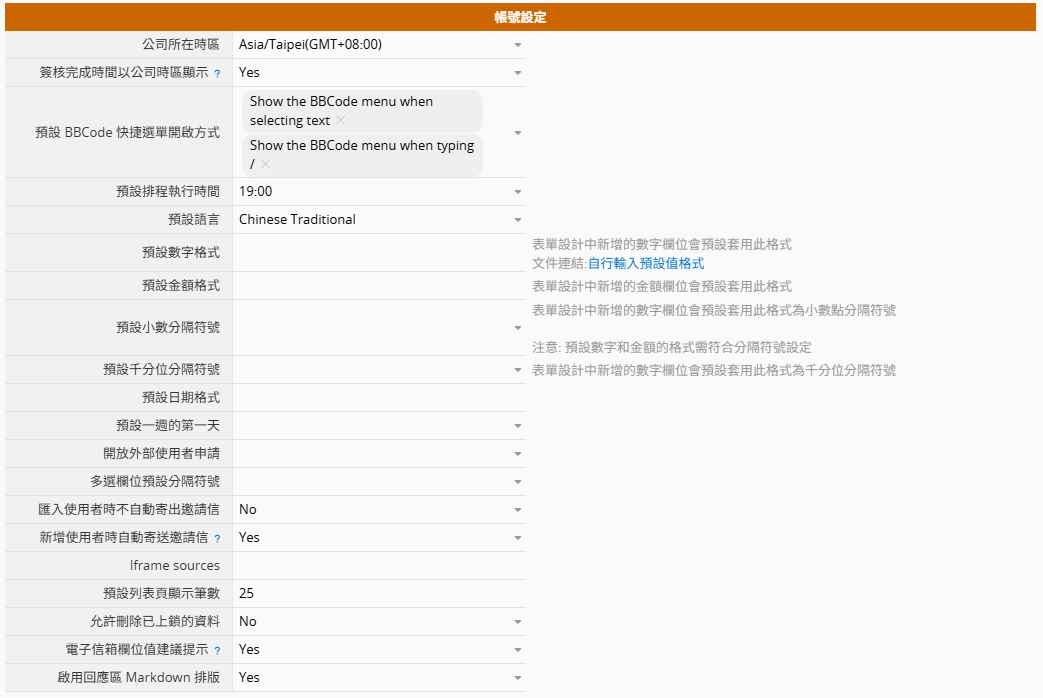Toggle the 匯入使用者時不自動寄出邀請信 No selector
This screenshot has height=698, width=1043.
point(378,510)
